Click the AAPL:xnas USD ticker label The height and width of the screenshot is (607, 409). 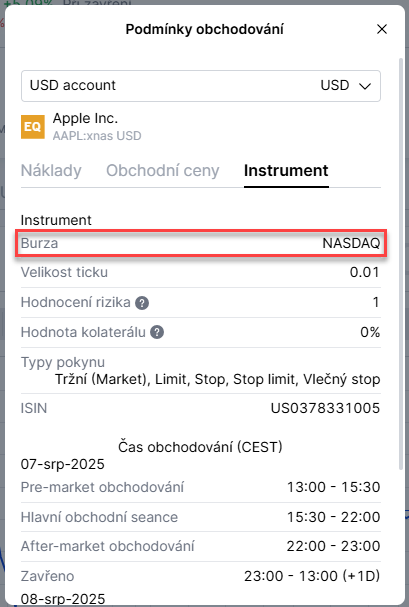(x=97, y=136)
